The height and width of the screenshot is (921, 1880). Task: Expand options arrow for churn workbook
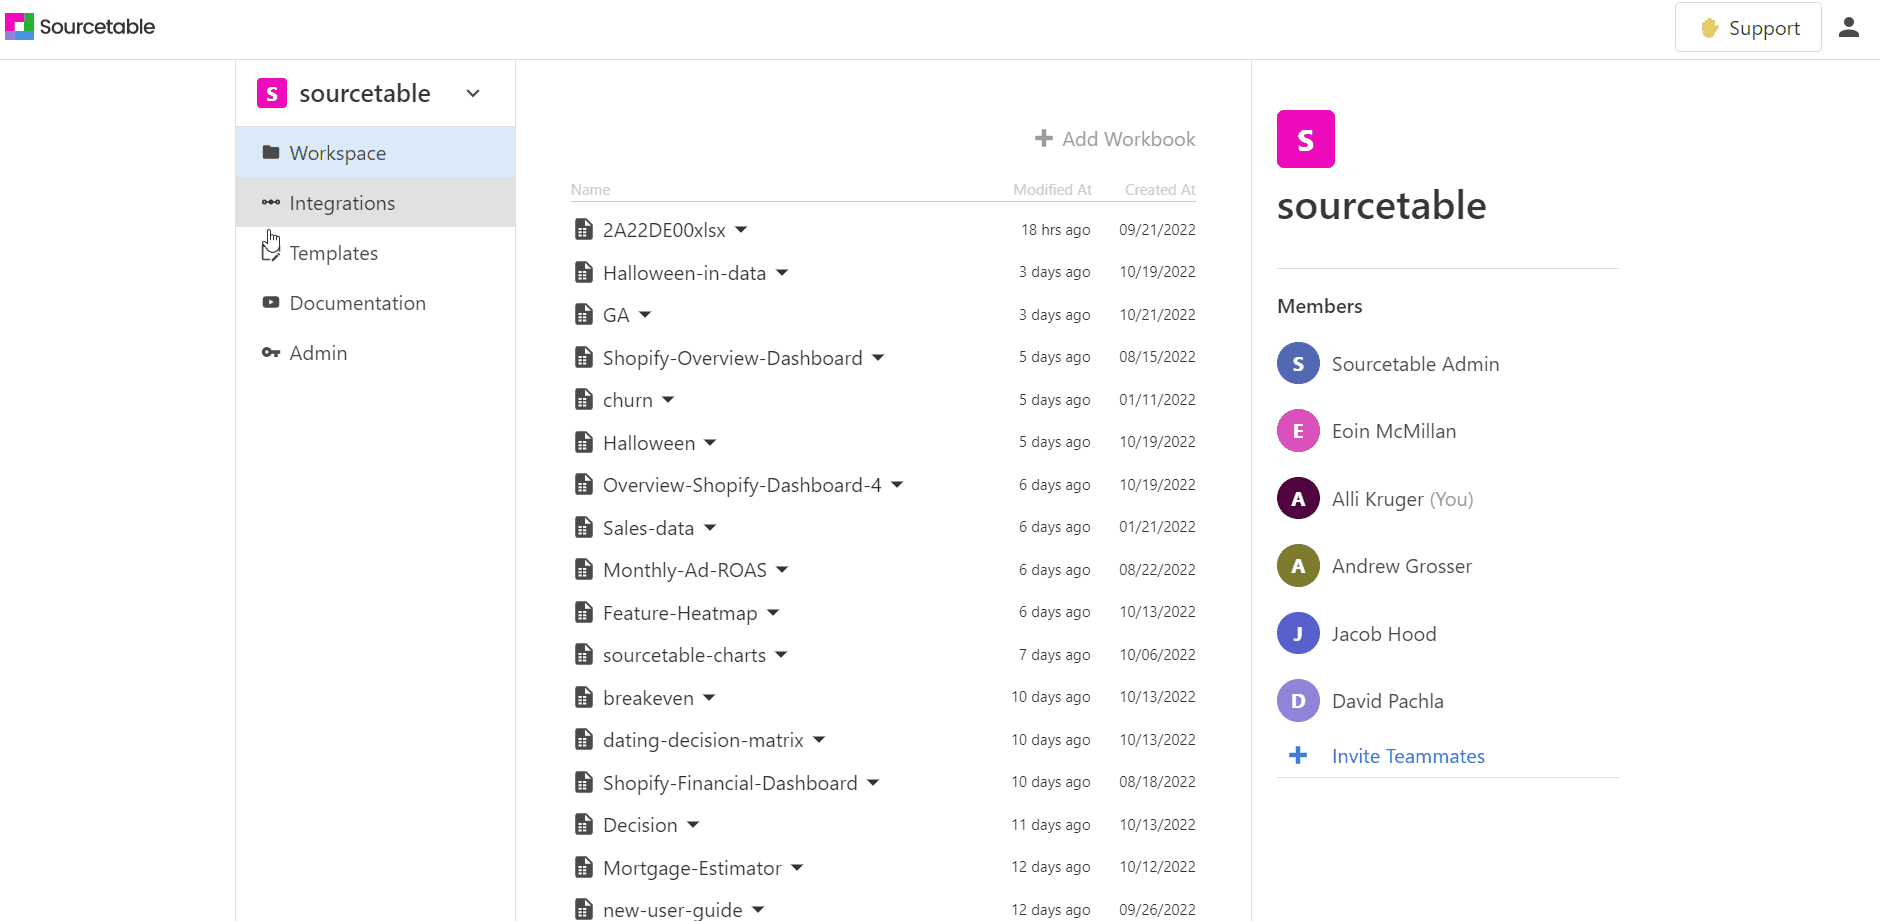668,399
